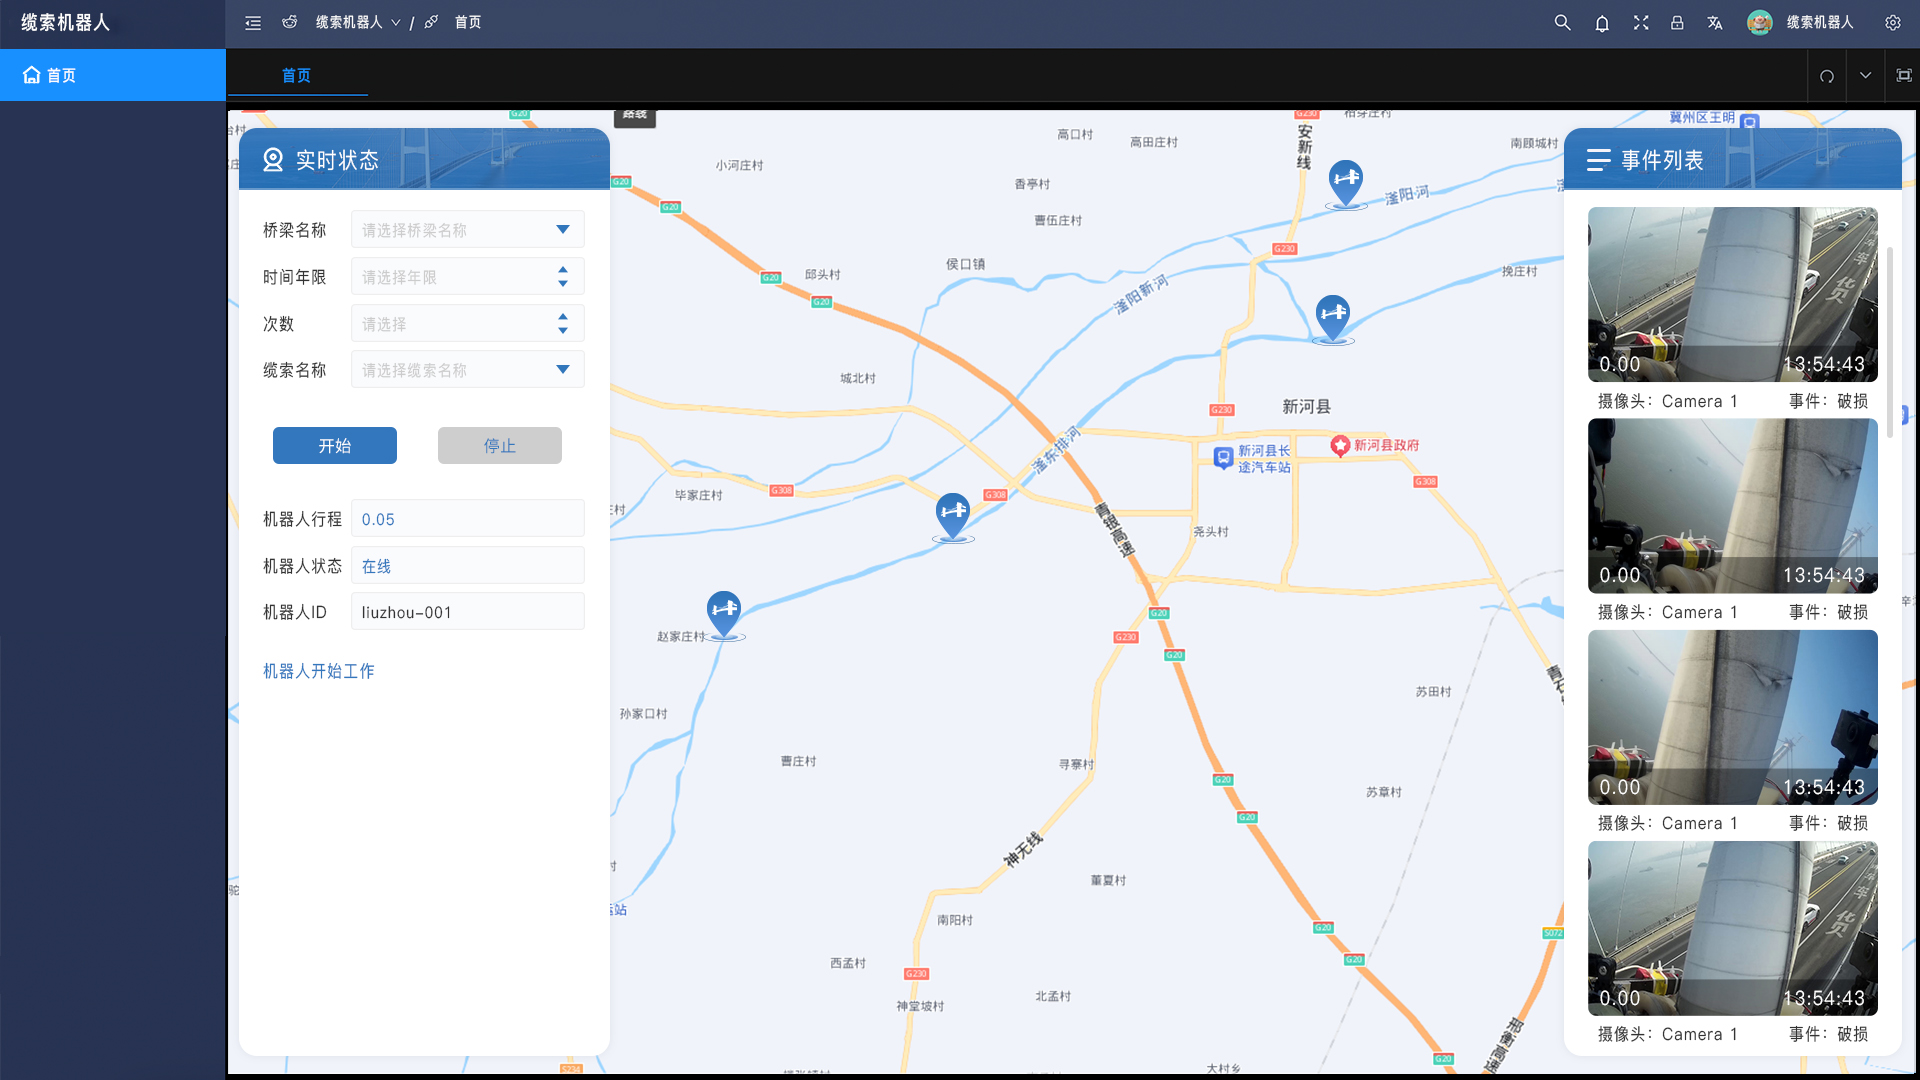Viewport: 1920px width, 1080px height.
Task: Open the language translation icon
Action: (x=1715, y=22)
